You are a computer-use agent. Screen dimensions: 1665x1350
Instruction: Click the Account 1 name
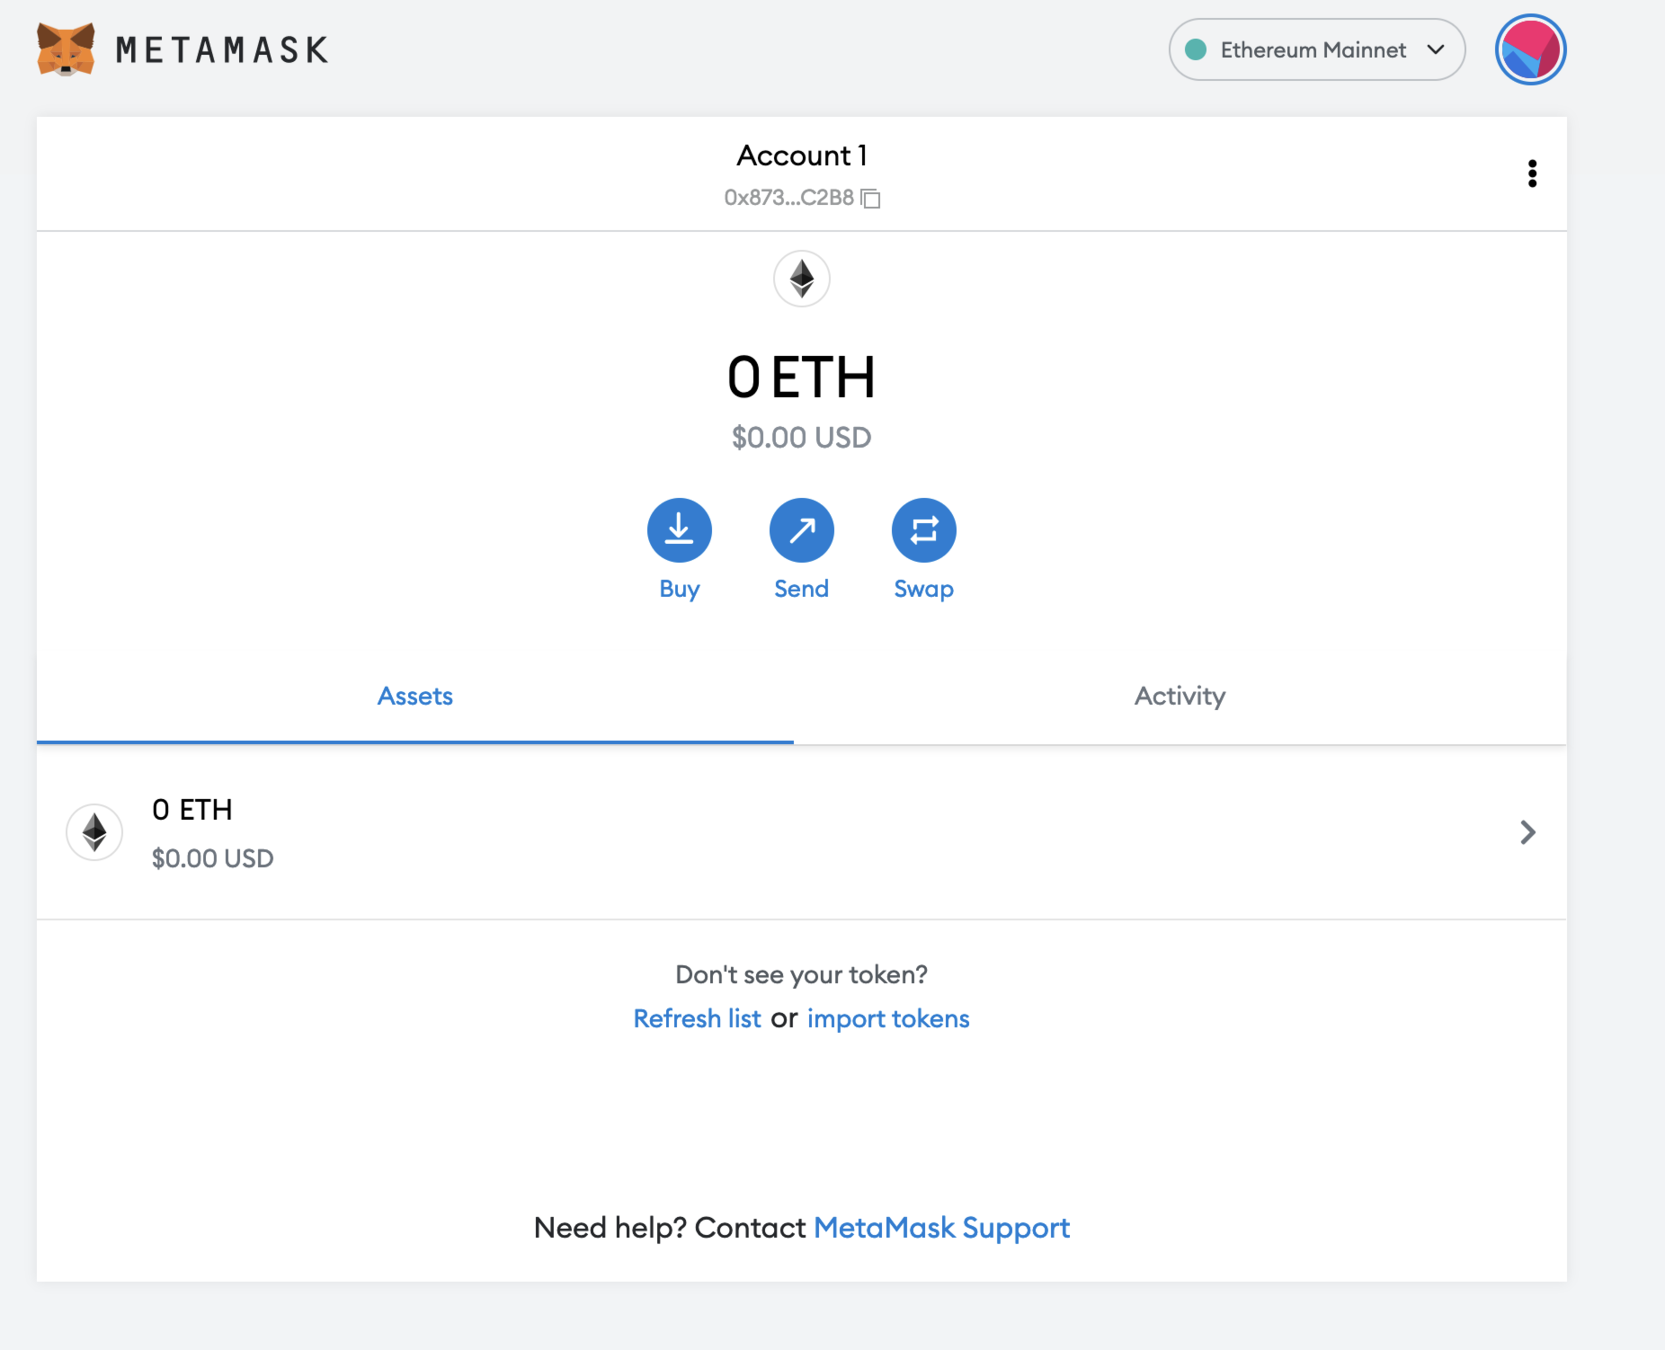[x=802, y=155]
